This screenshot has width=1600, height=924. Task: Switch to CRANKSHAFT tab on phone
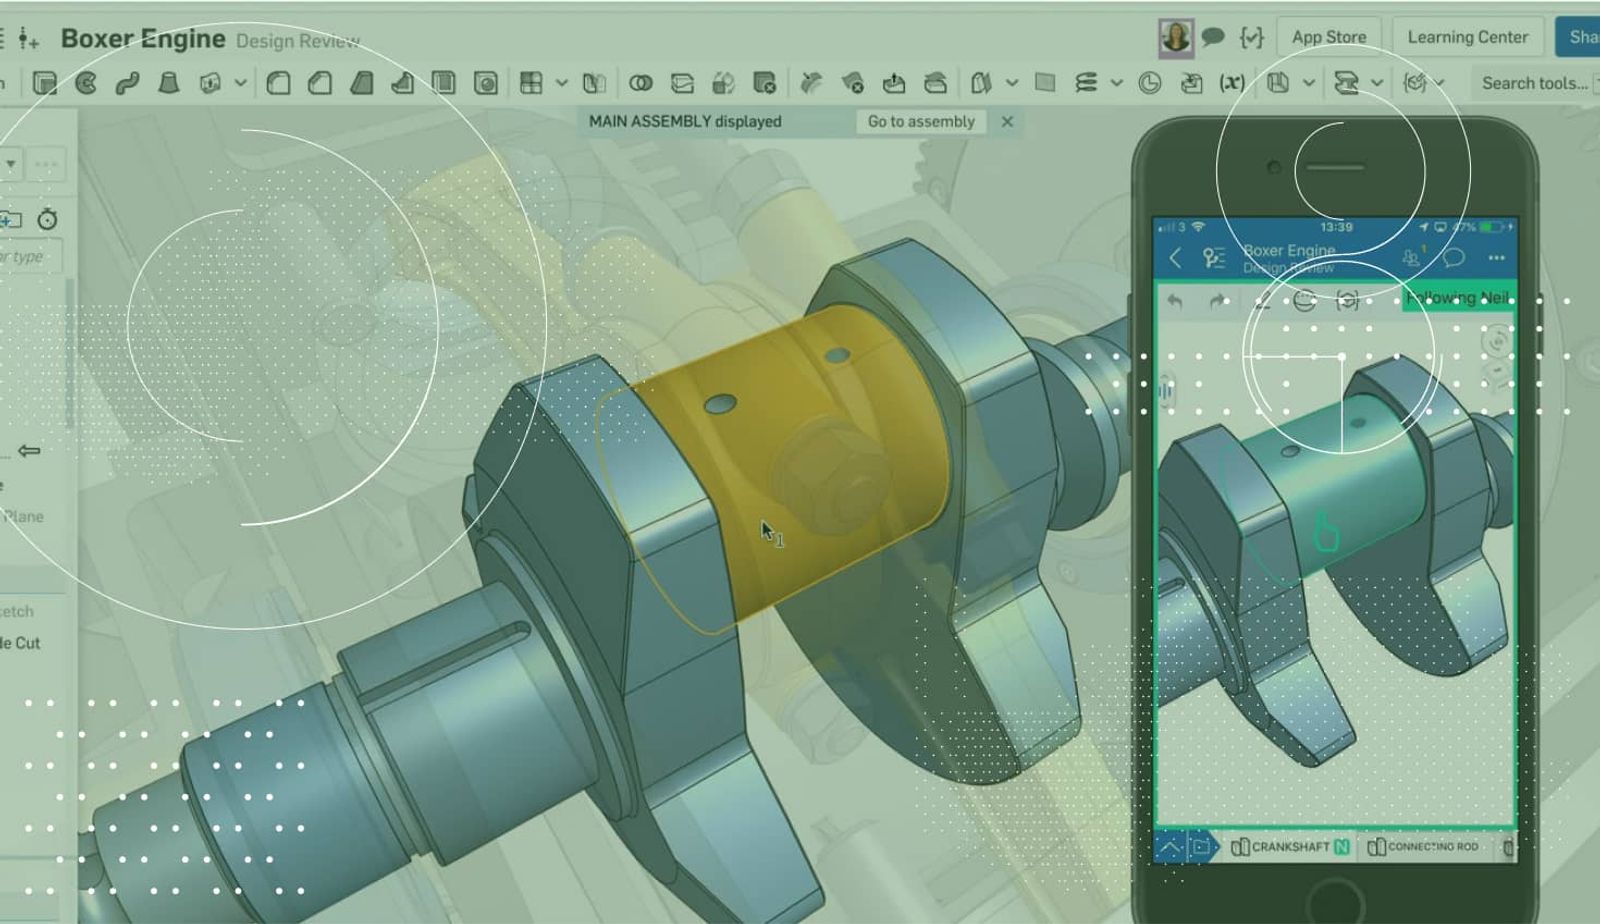[1290, 847]
